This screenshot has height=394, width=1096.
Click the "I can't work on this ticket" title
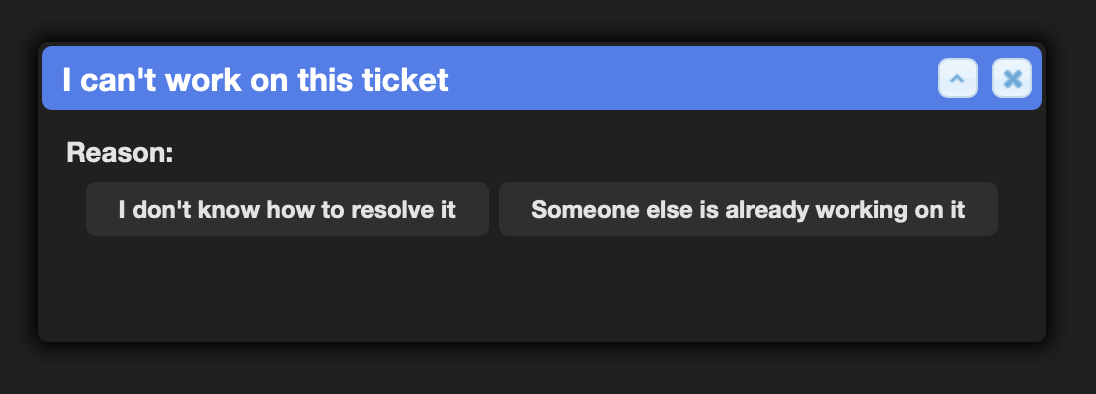coord(255,80)
